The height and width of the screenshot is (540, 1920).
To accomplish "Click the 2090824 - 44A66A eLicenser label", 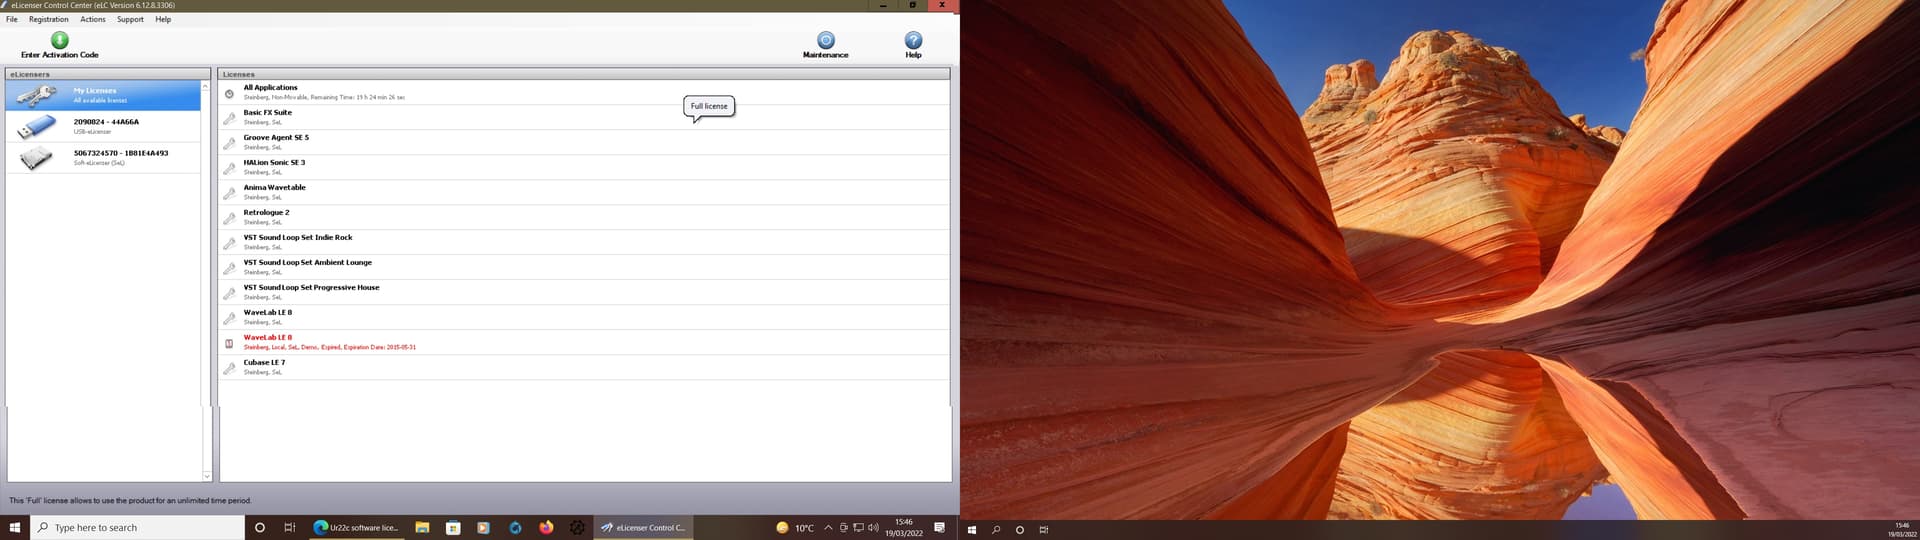I will point(106,122).
